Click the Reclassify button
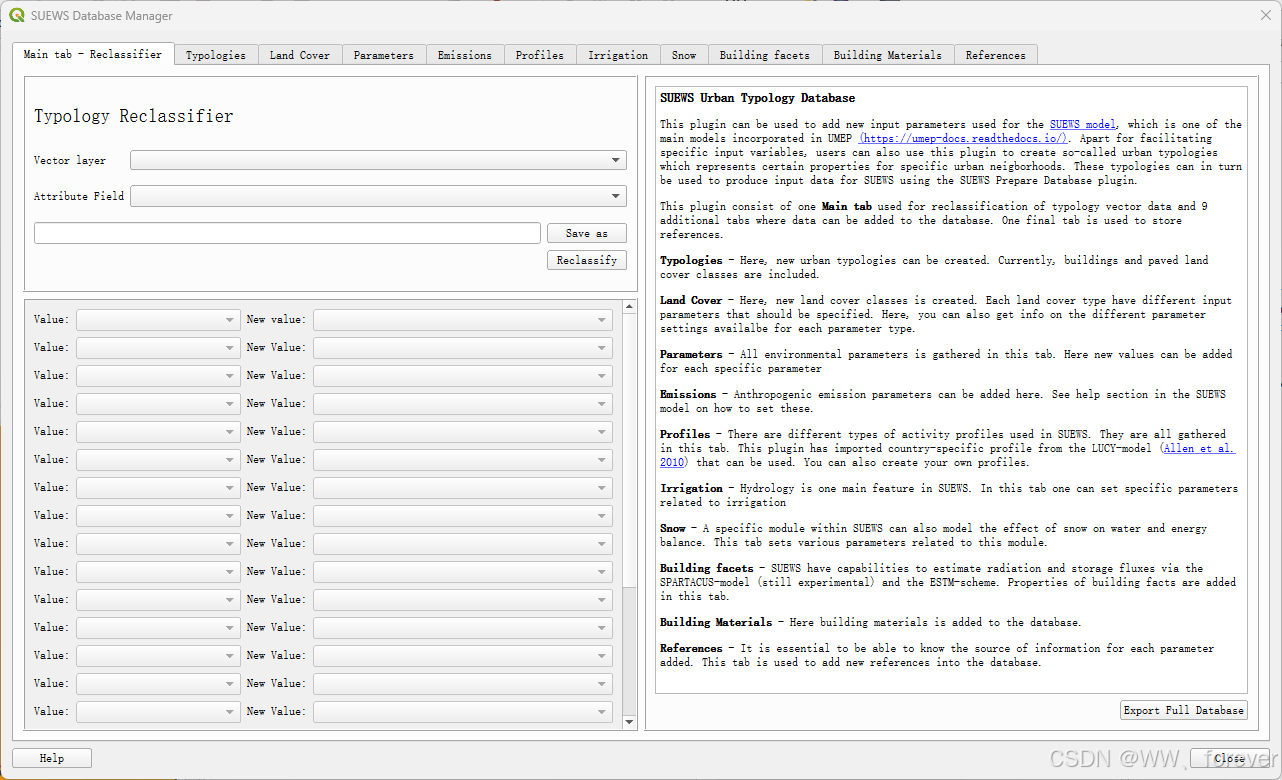 pos(587,260)
